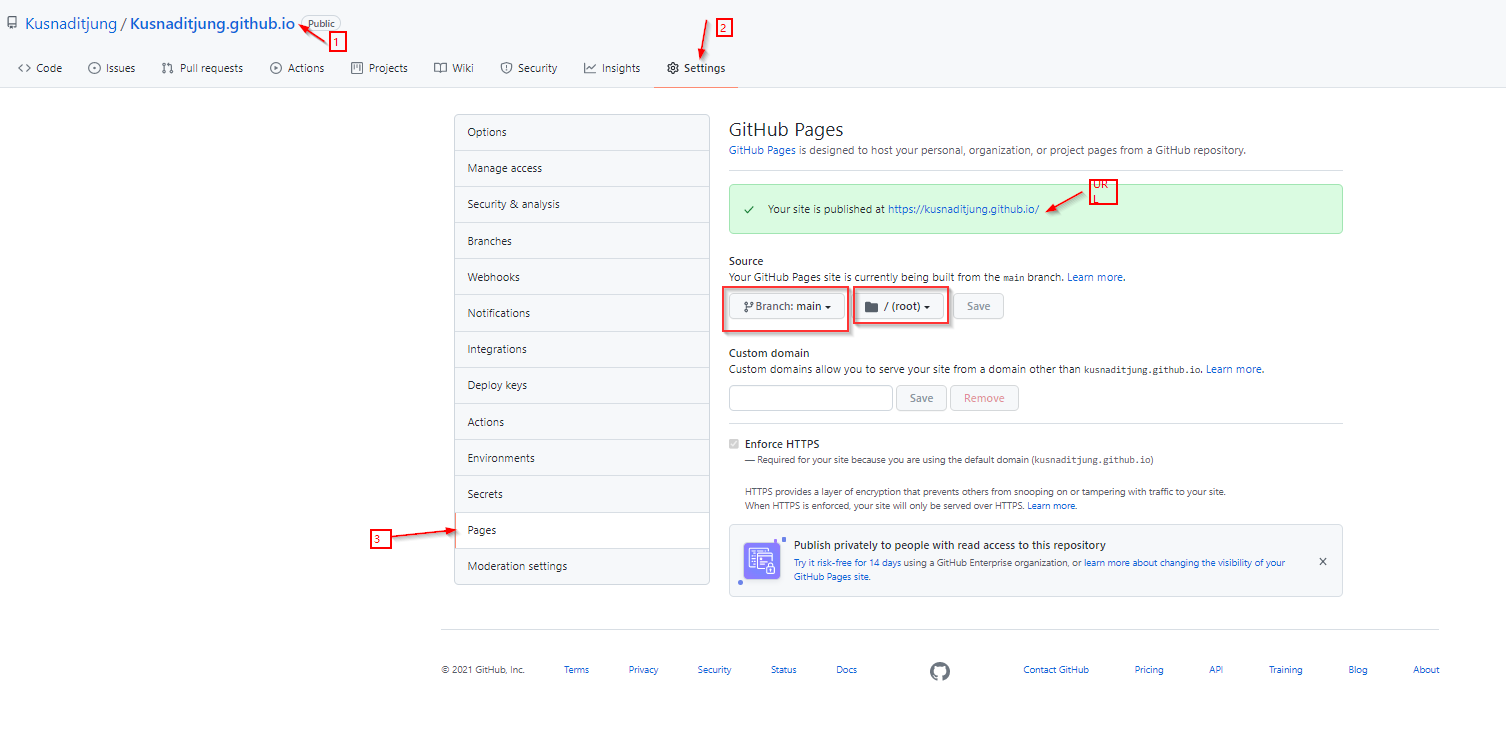View the Insights tab

point(612,68)
